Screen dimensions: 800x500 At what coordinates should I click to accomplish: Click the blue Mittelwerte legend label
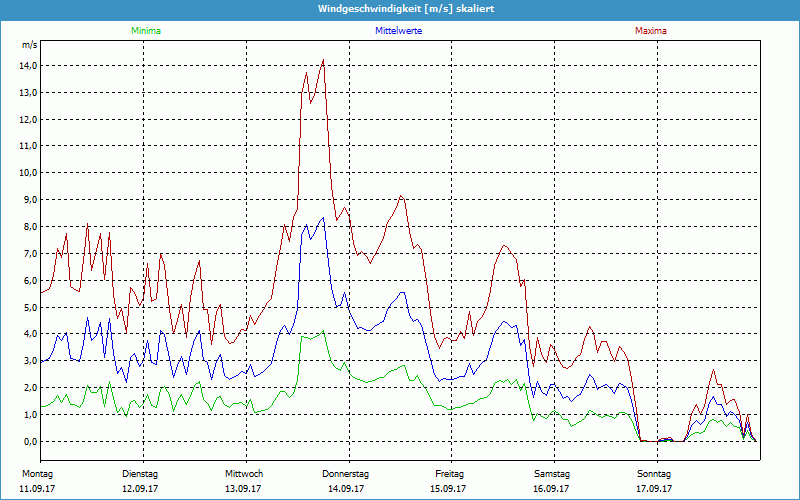[398, 31]
